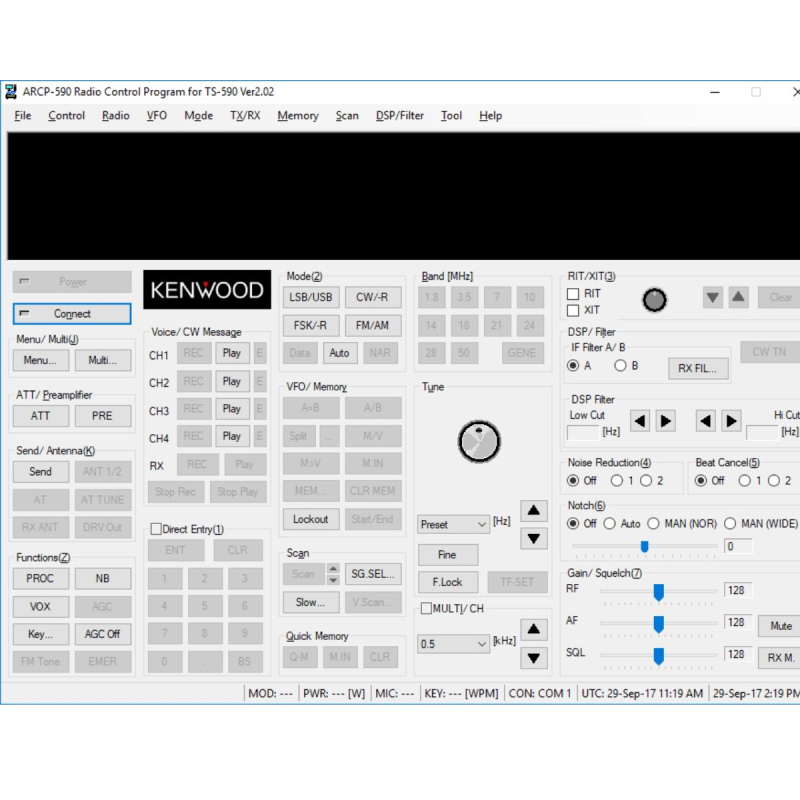Click the ATT button
This screenshot has height=800, width=800.
coord(41,416)
